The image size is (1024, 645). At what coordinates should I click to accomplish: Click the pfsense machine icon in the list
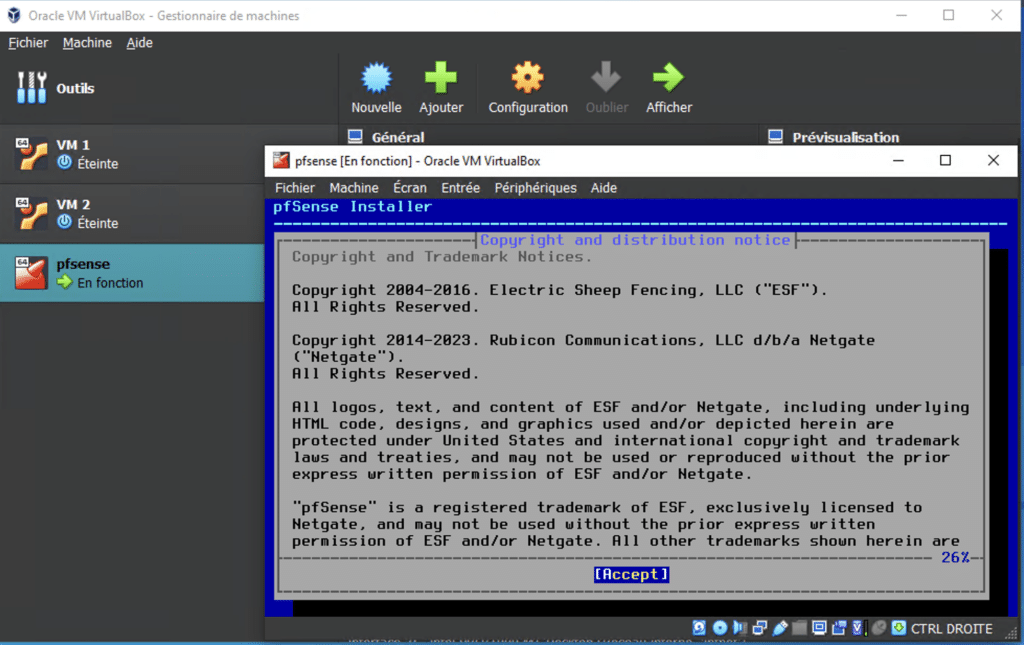coord(31,273)
